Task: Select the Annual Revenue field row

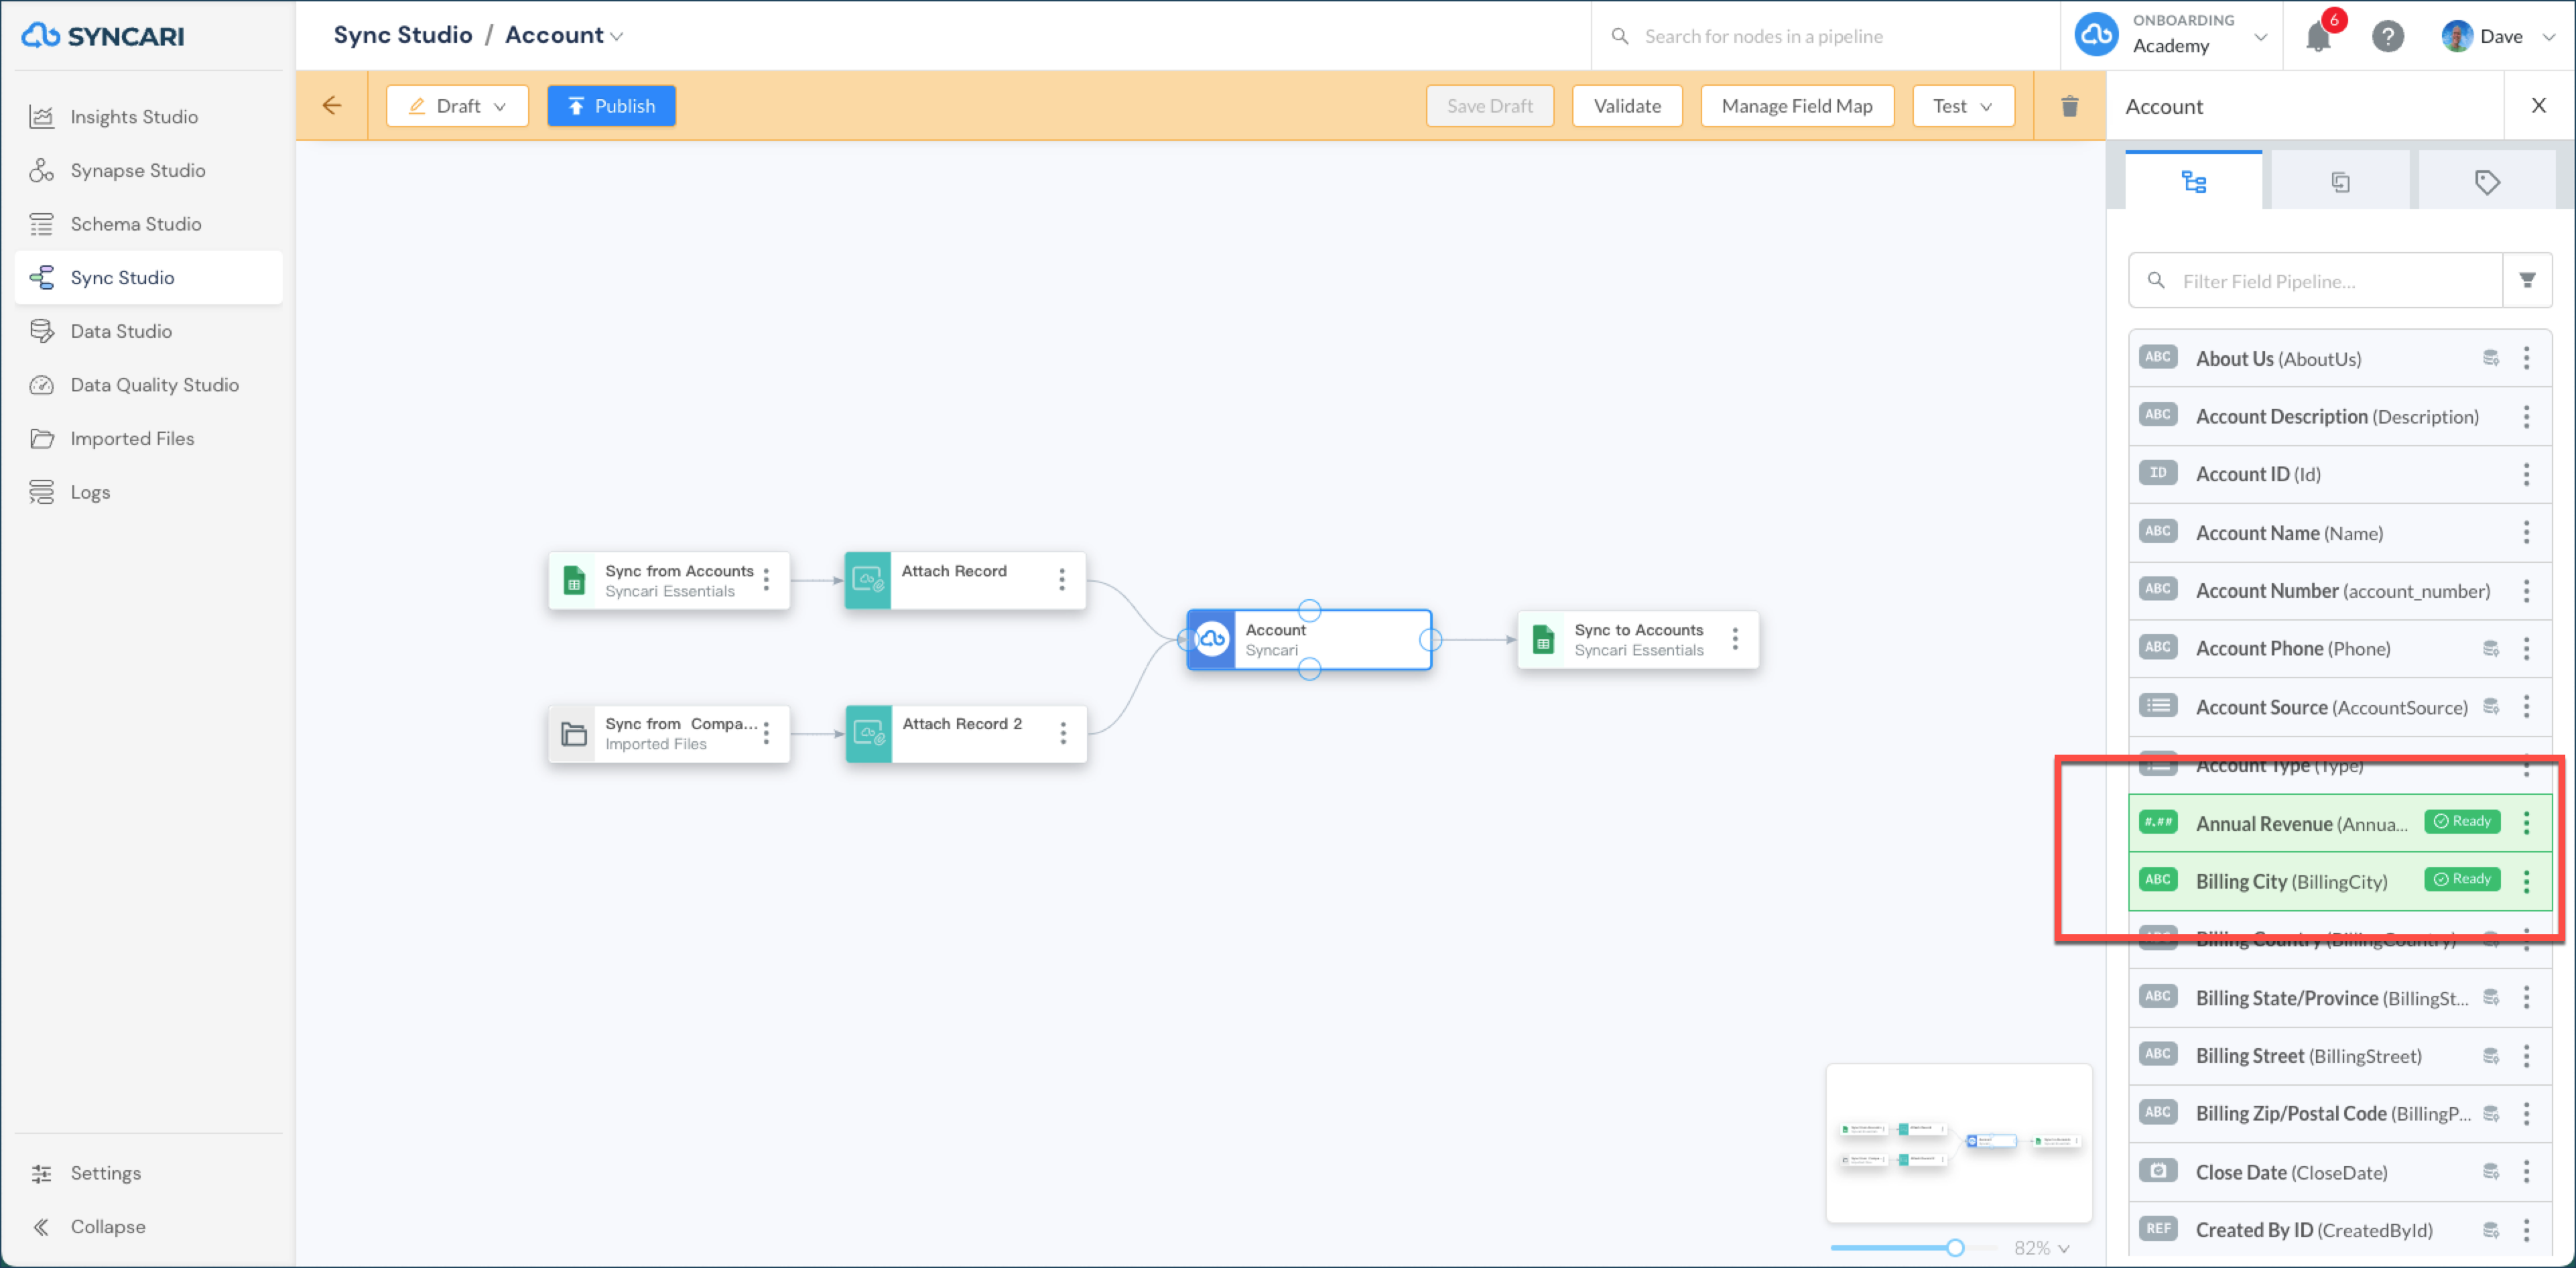Action: tap(2339, 822)
